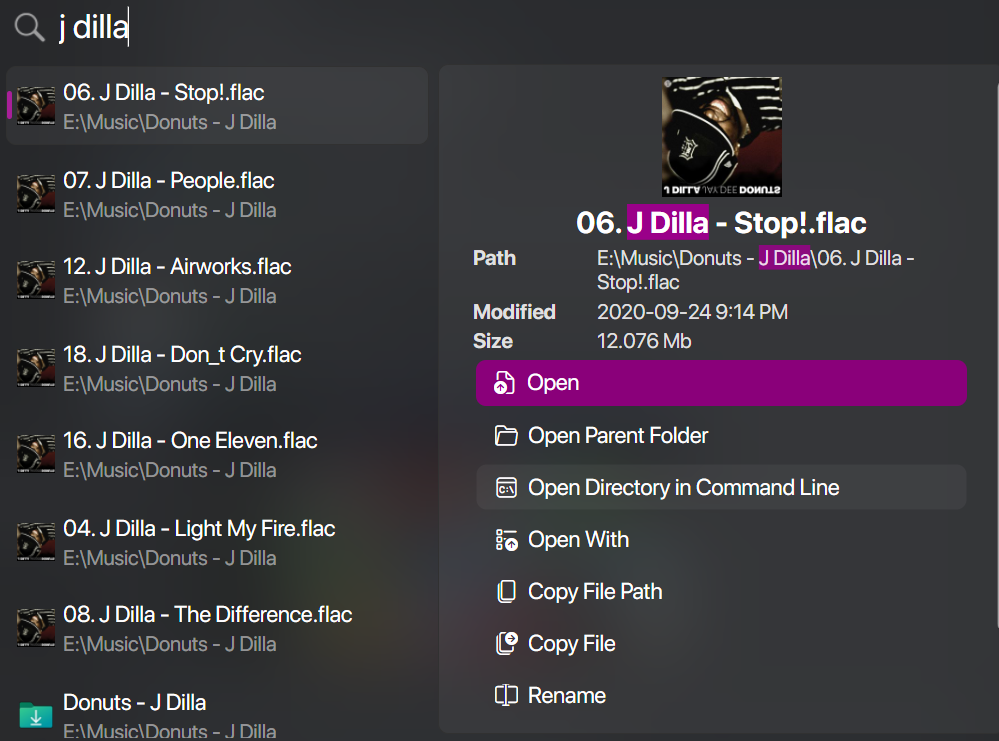
Task: Click the Open With applications icon
Action: click(507, 539)
